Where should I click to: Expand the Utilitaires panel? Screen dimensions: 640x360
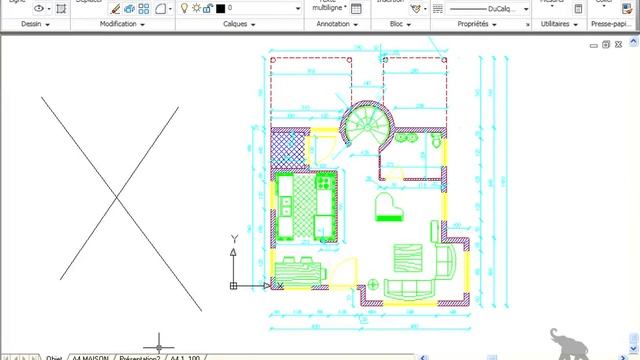tap(559, 24)
